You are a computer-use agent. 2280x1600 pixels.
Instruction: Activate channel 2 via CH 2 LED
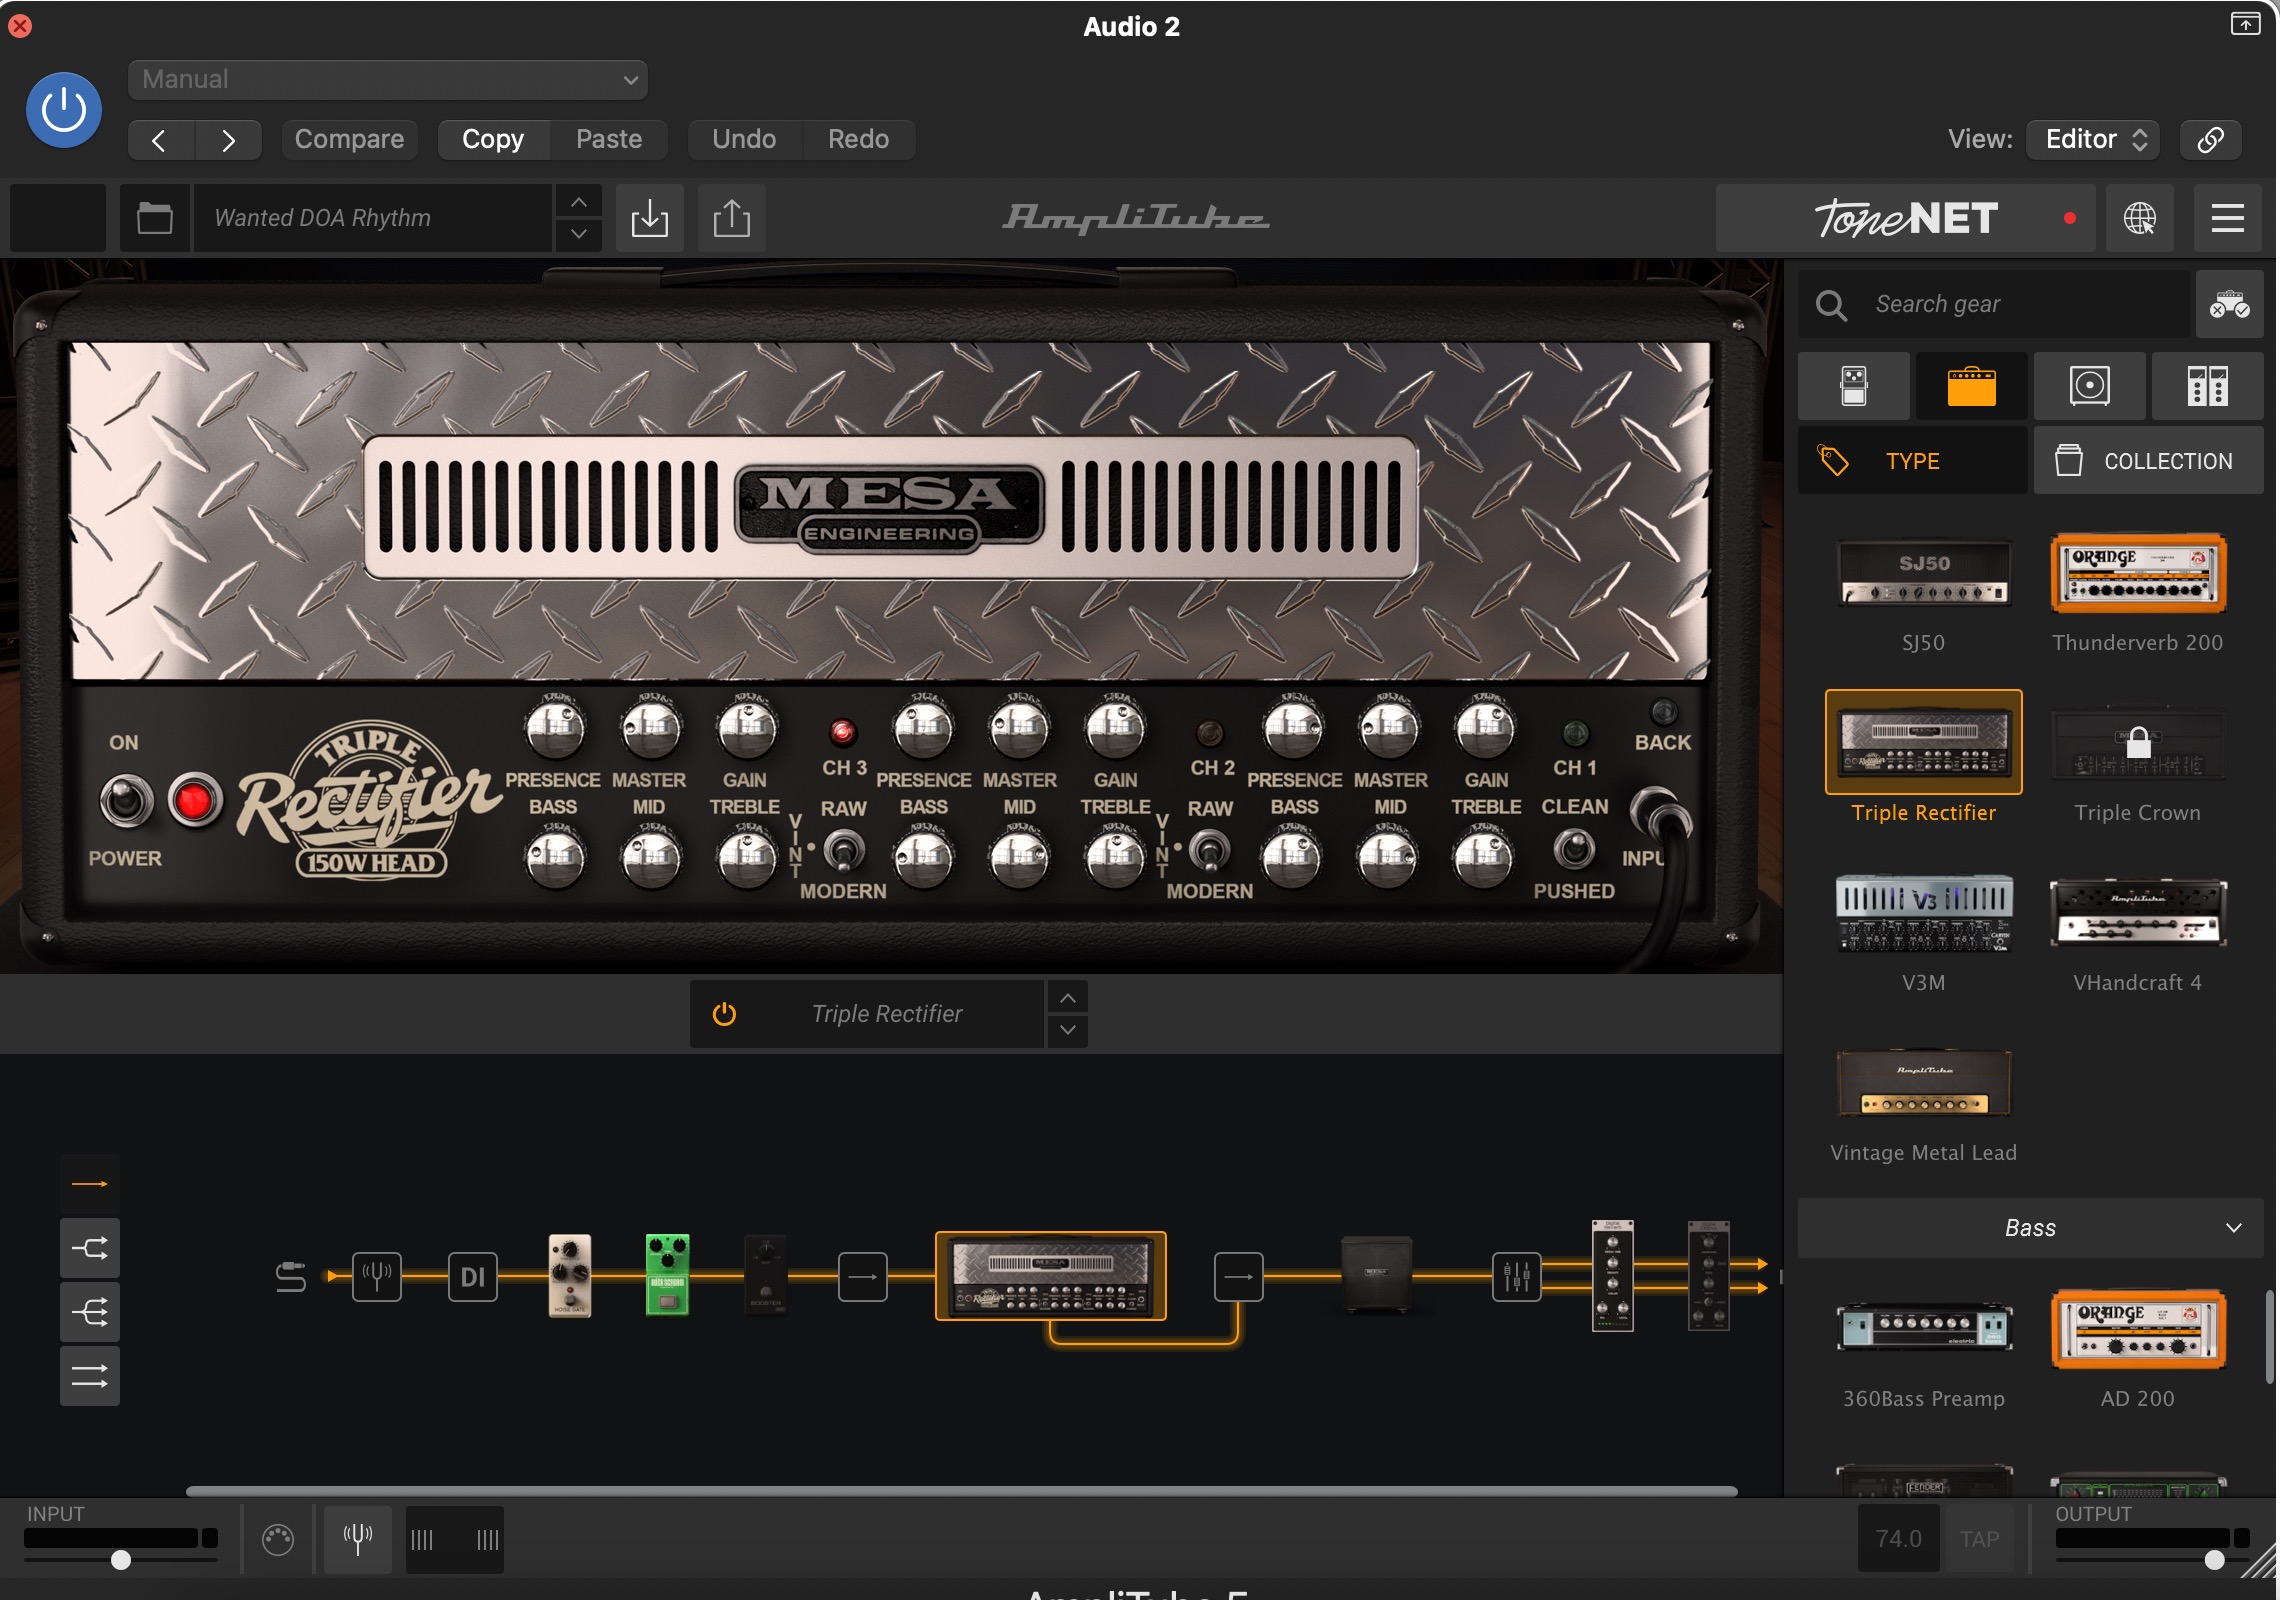[1210, 733]
